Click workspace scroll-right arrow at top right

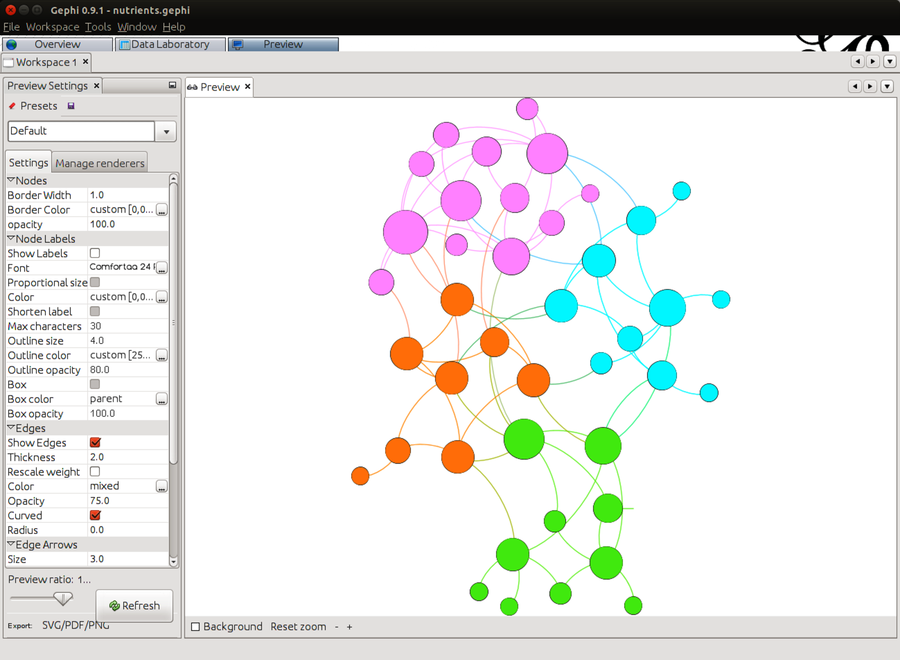pos(872,61)
